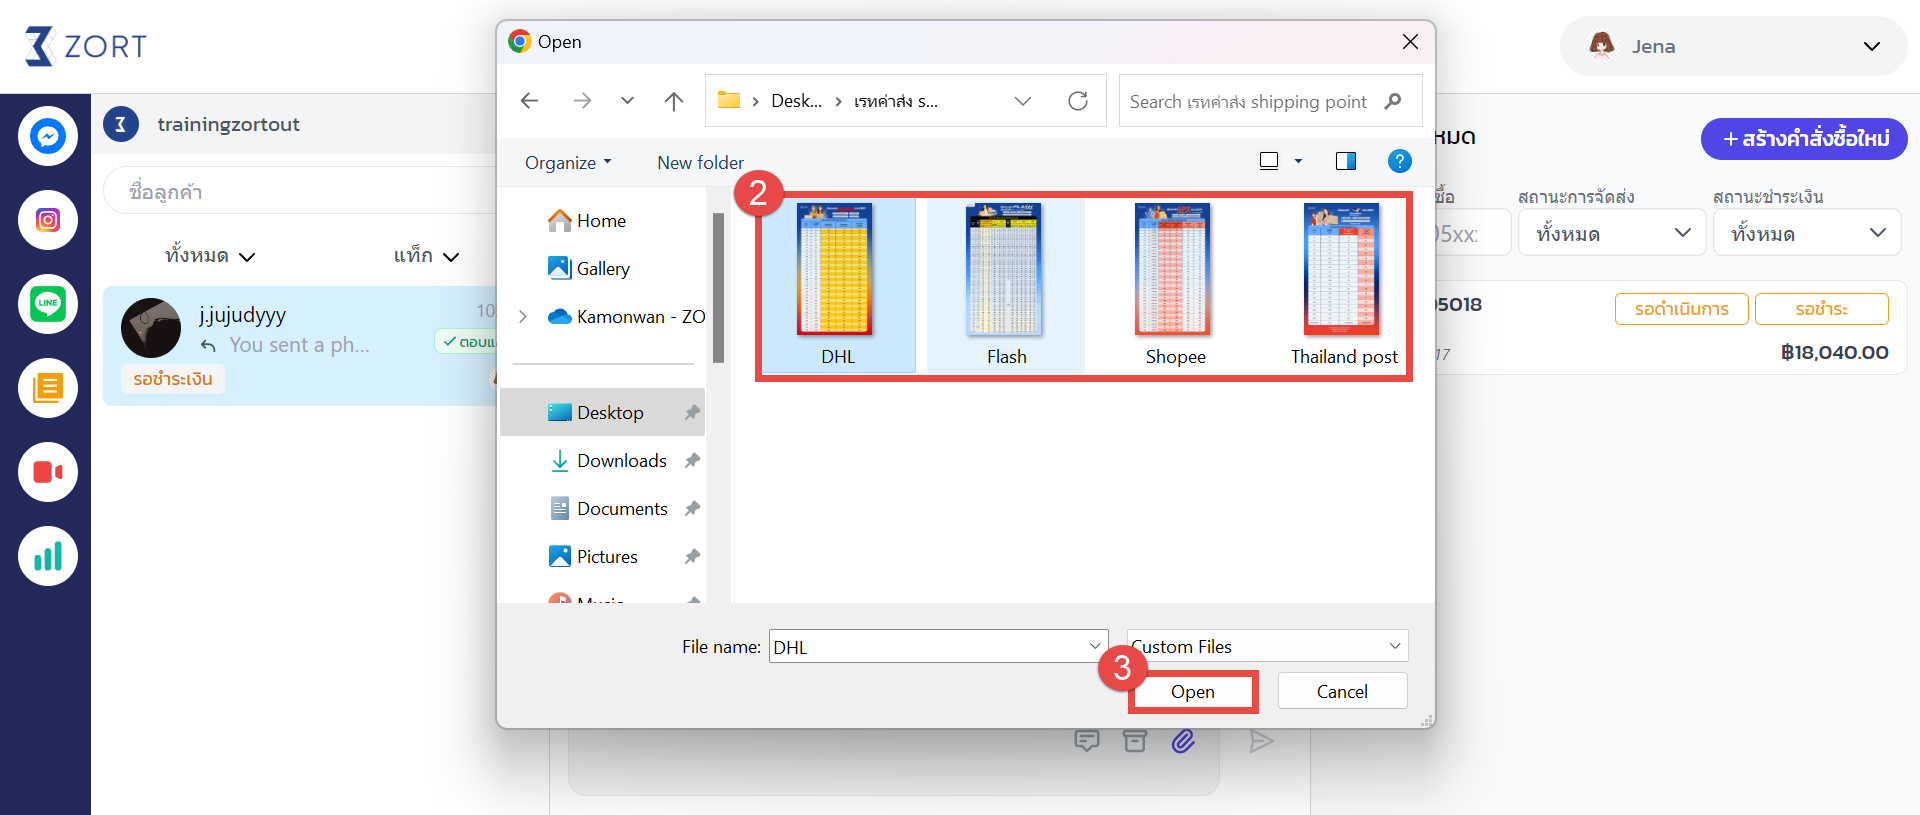Image resolution: width=1920 pixels, height=815 pixels.
Task: Open the File name history dropdown
Action: (x=1095, y=646)
